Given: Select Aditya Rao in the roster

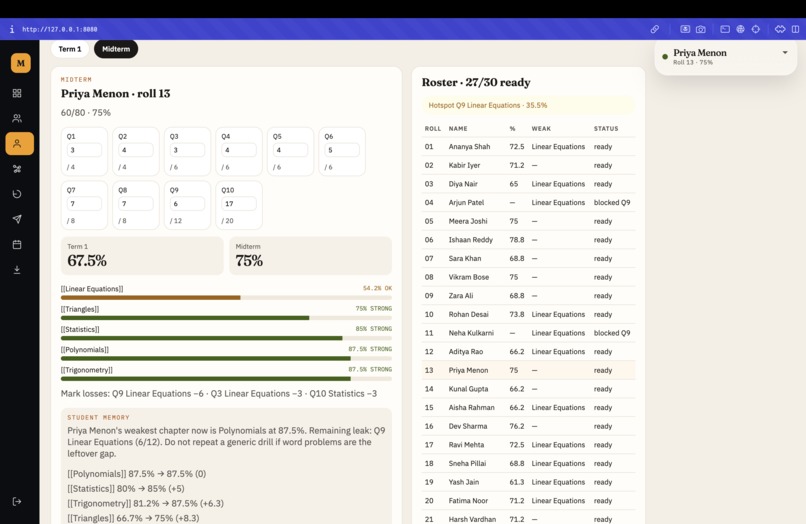Looking at the screenshot, I should [528, 352].
